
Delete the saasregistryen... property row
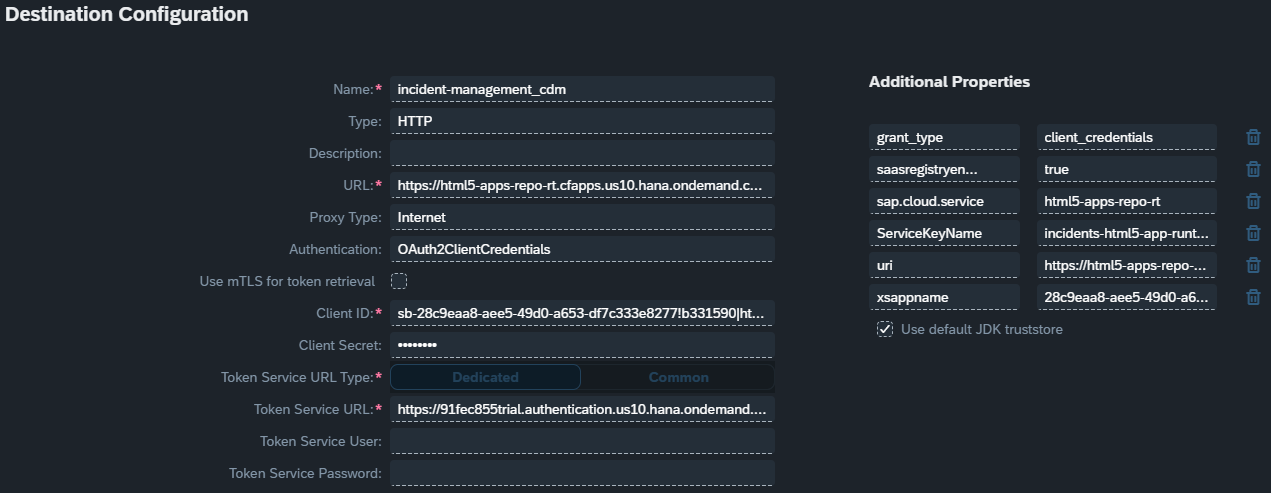(1253, 169)
